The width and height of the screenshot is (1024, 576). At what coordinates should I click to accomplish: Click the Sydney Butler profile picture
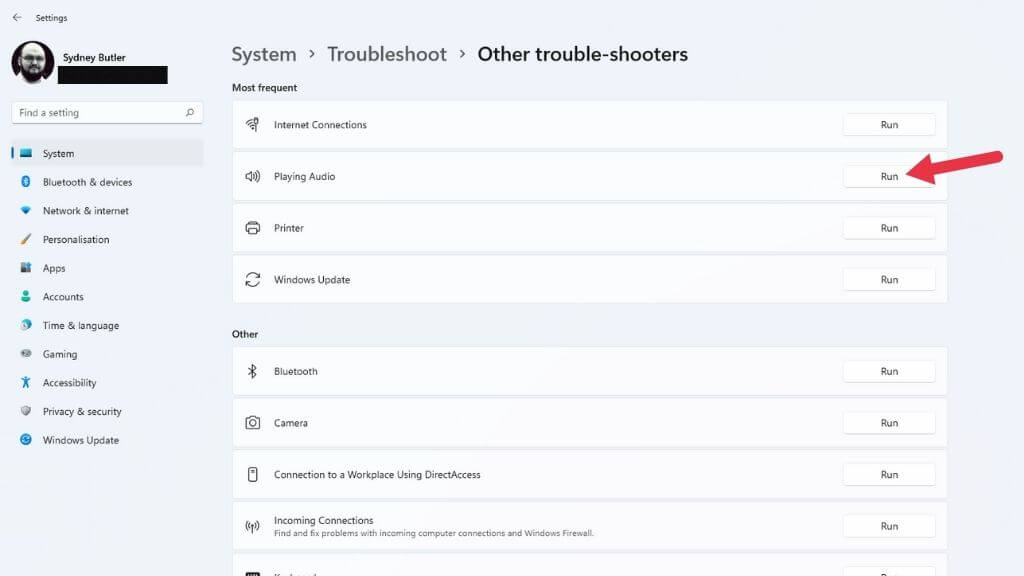33,62
